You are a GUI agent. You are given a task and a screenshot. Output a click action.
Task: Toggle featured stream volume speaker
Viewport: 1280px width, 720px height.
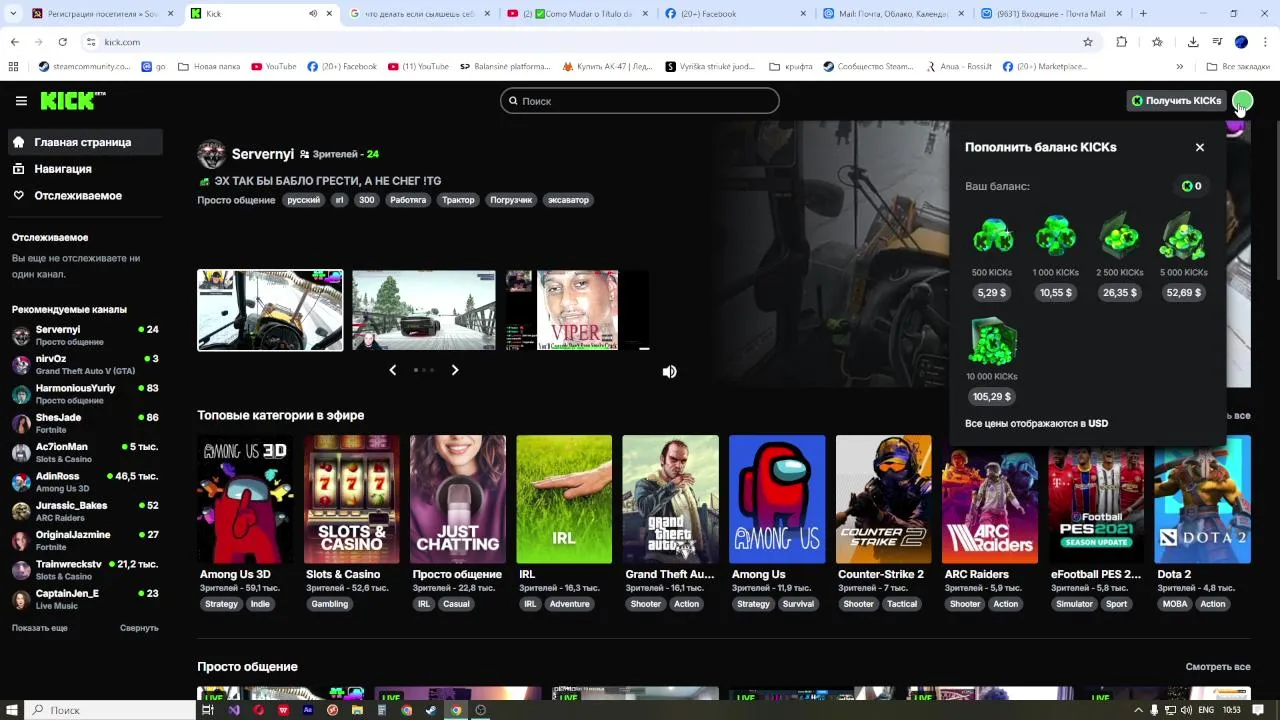click(x=670, y=372)
